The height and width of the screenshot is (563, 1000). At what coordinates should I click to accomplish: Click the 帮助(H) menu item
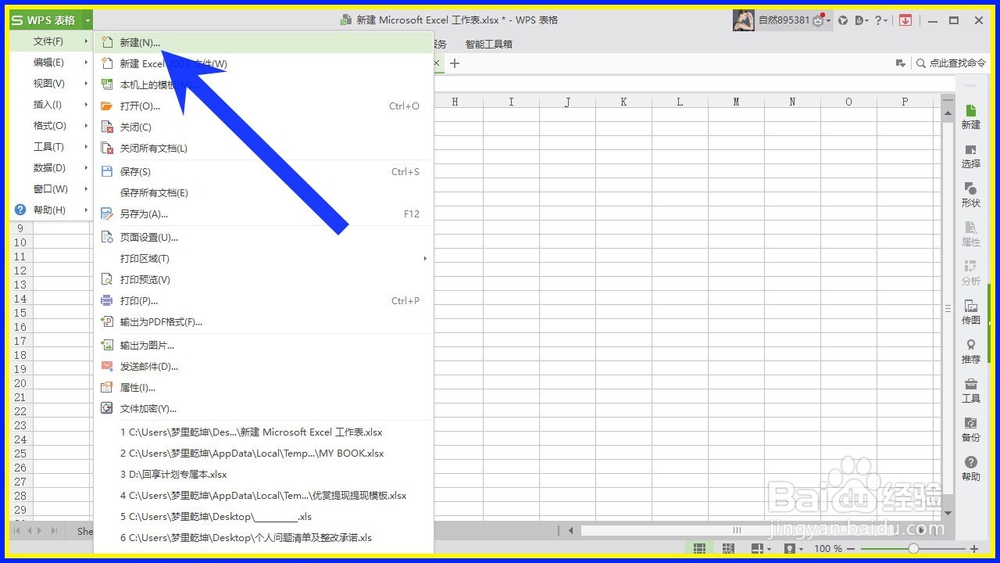coord(49,210)
